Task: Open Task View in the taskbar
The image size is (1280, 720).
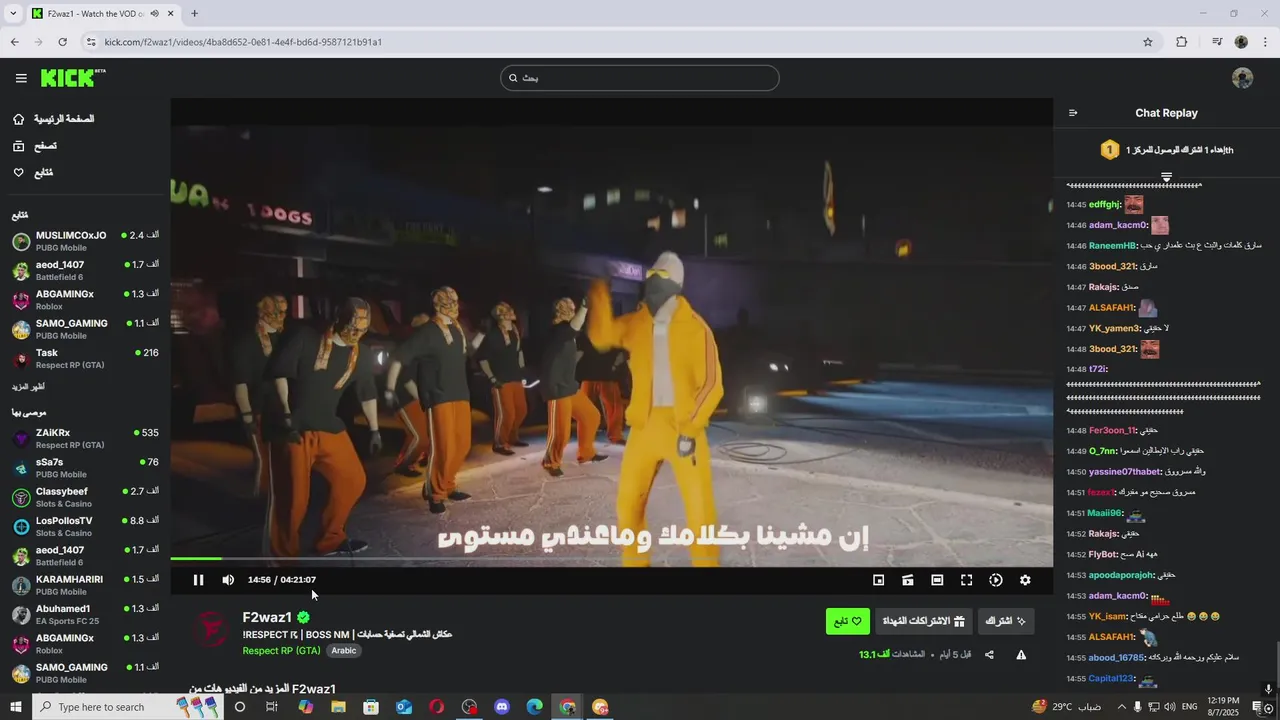Action: tap(272, 707)
